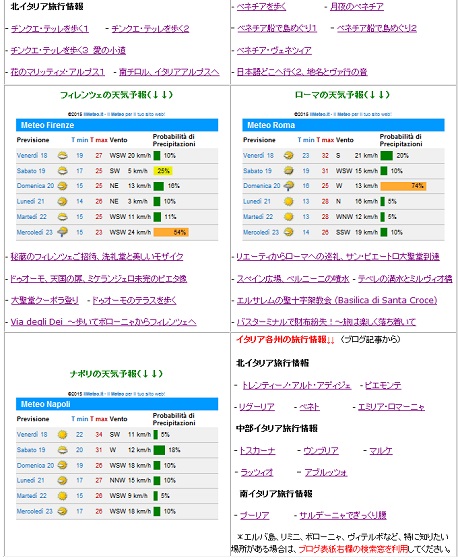458x560 pixels.
Task: Click Roma Domenica 20 rain weather icon
Action: pyautogui.click(x=289, y=186)
